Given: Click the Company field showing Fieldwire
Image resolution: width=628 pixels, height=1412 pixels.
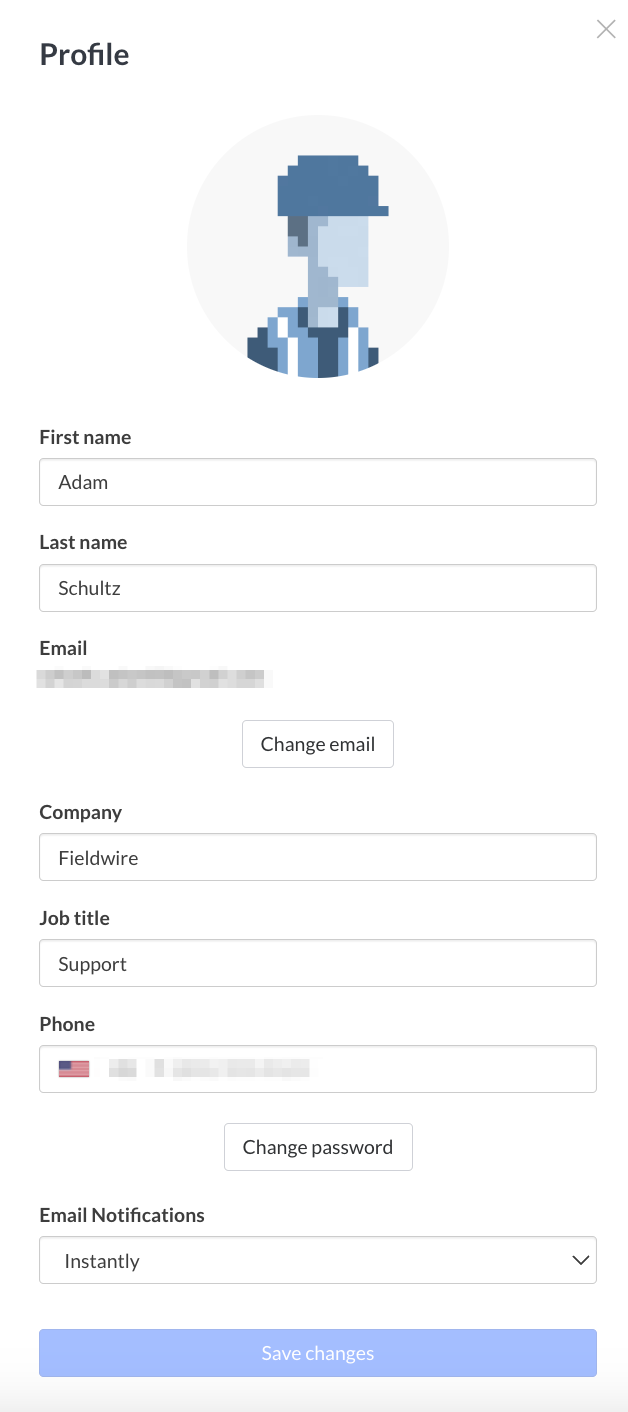Looking at the screenshot, I should [318, 857].
